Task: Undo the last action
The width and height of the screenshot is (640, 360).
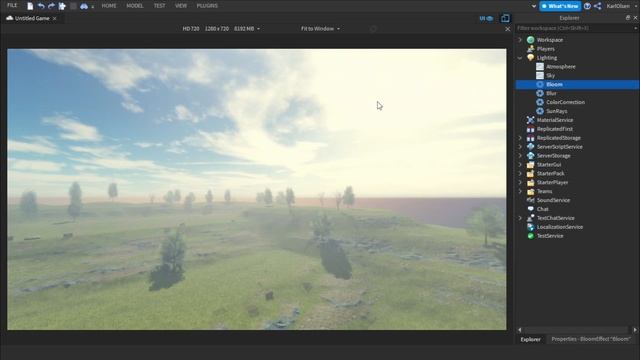Action: click(x=41, y=6)
